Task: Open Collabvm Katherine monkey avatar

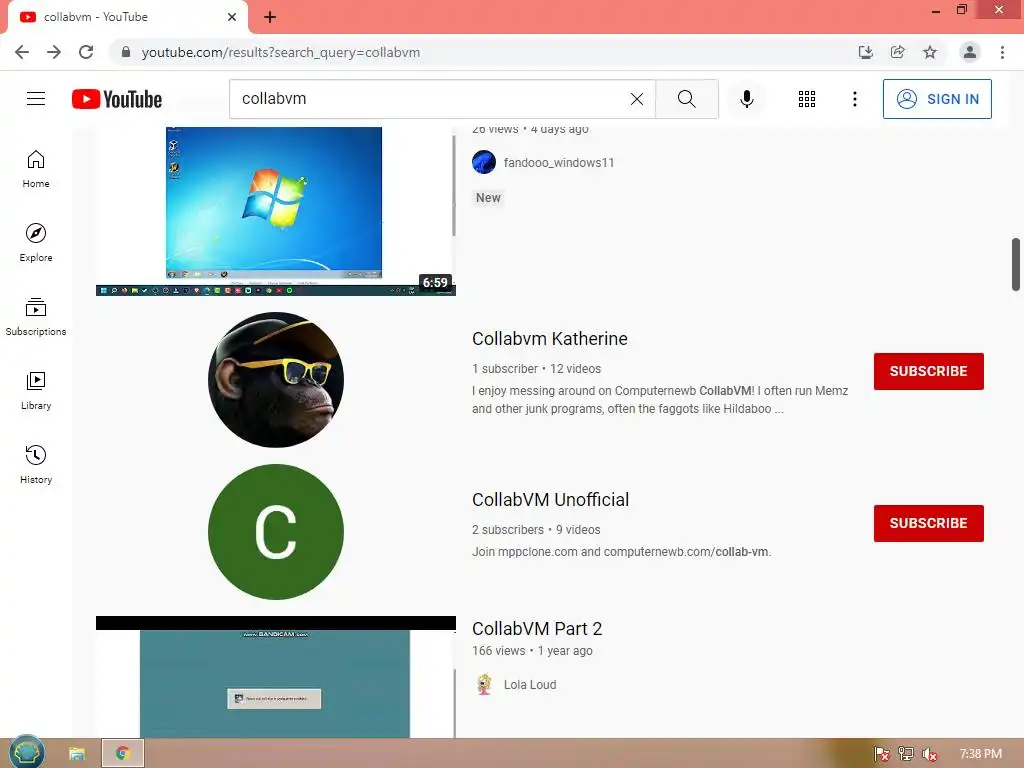Action: 276,379
